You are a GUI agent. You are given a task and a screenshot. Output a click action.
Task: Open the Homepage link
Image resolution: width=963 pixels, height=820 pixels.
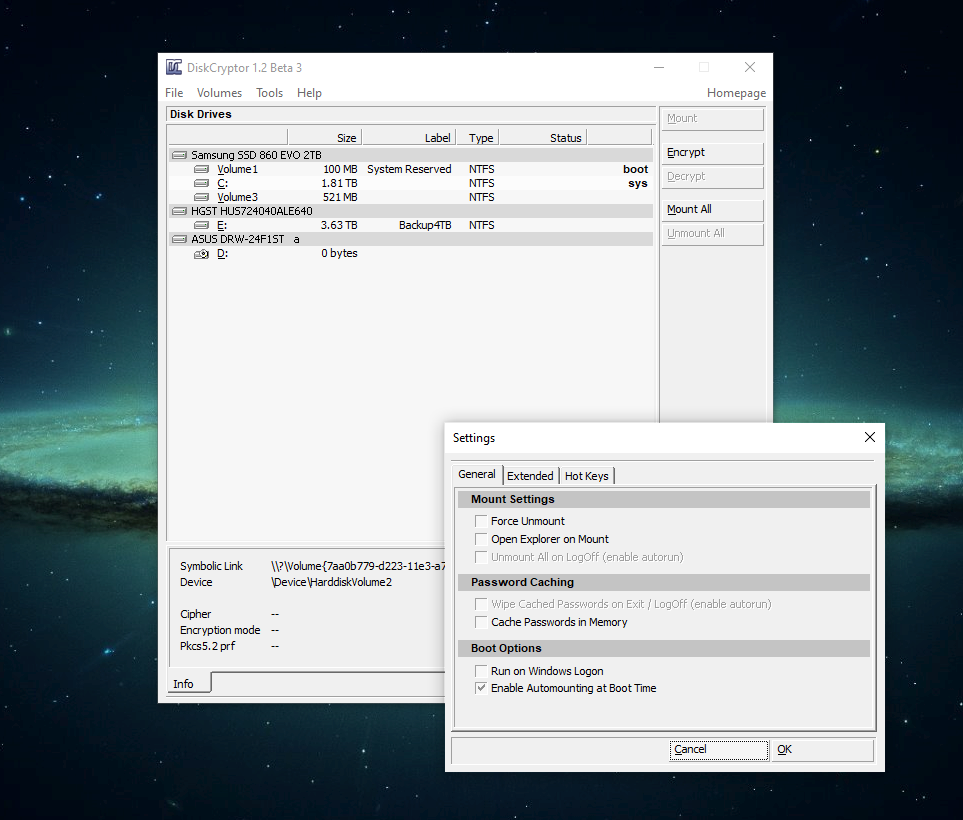point(736,93)
